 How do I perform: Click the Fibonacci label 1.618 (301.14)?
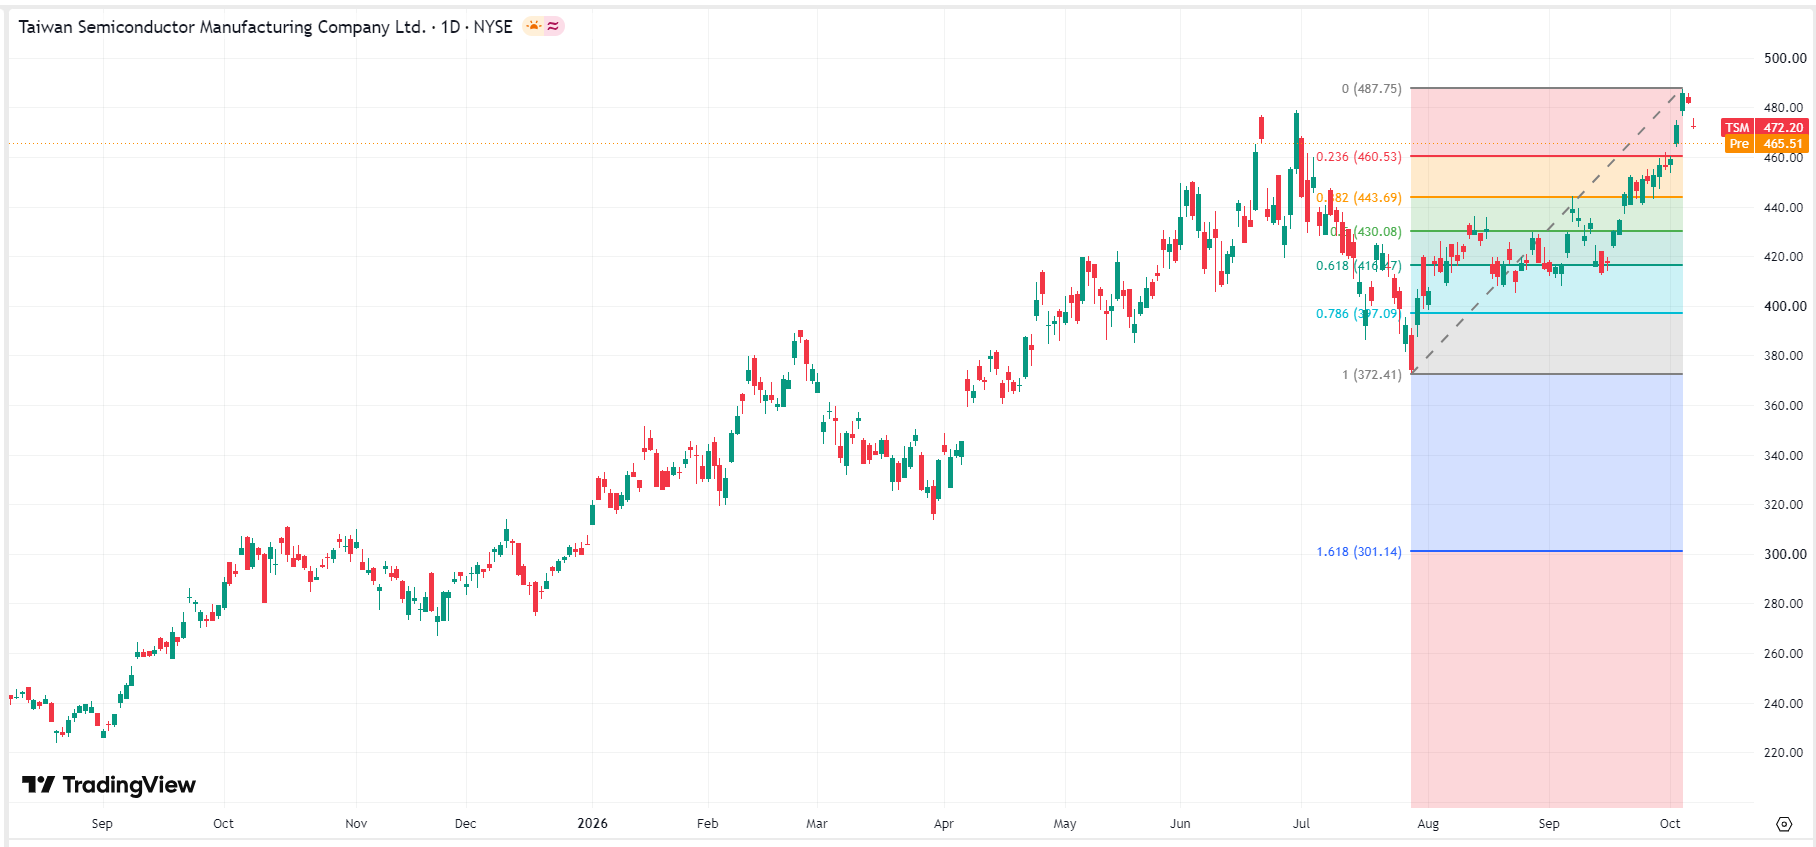1359,552
